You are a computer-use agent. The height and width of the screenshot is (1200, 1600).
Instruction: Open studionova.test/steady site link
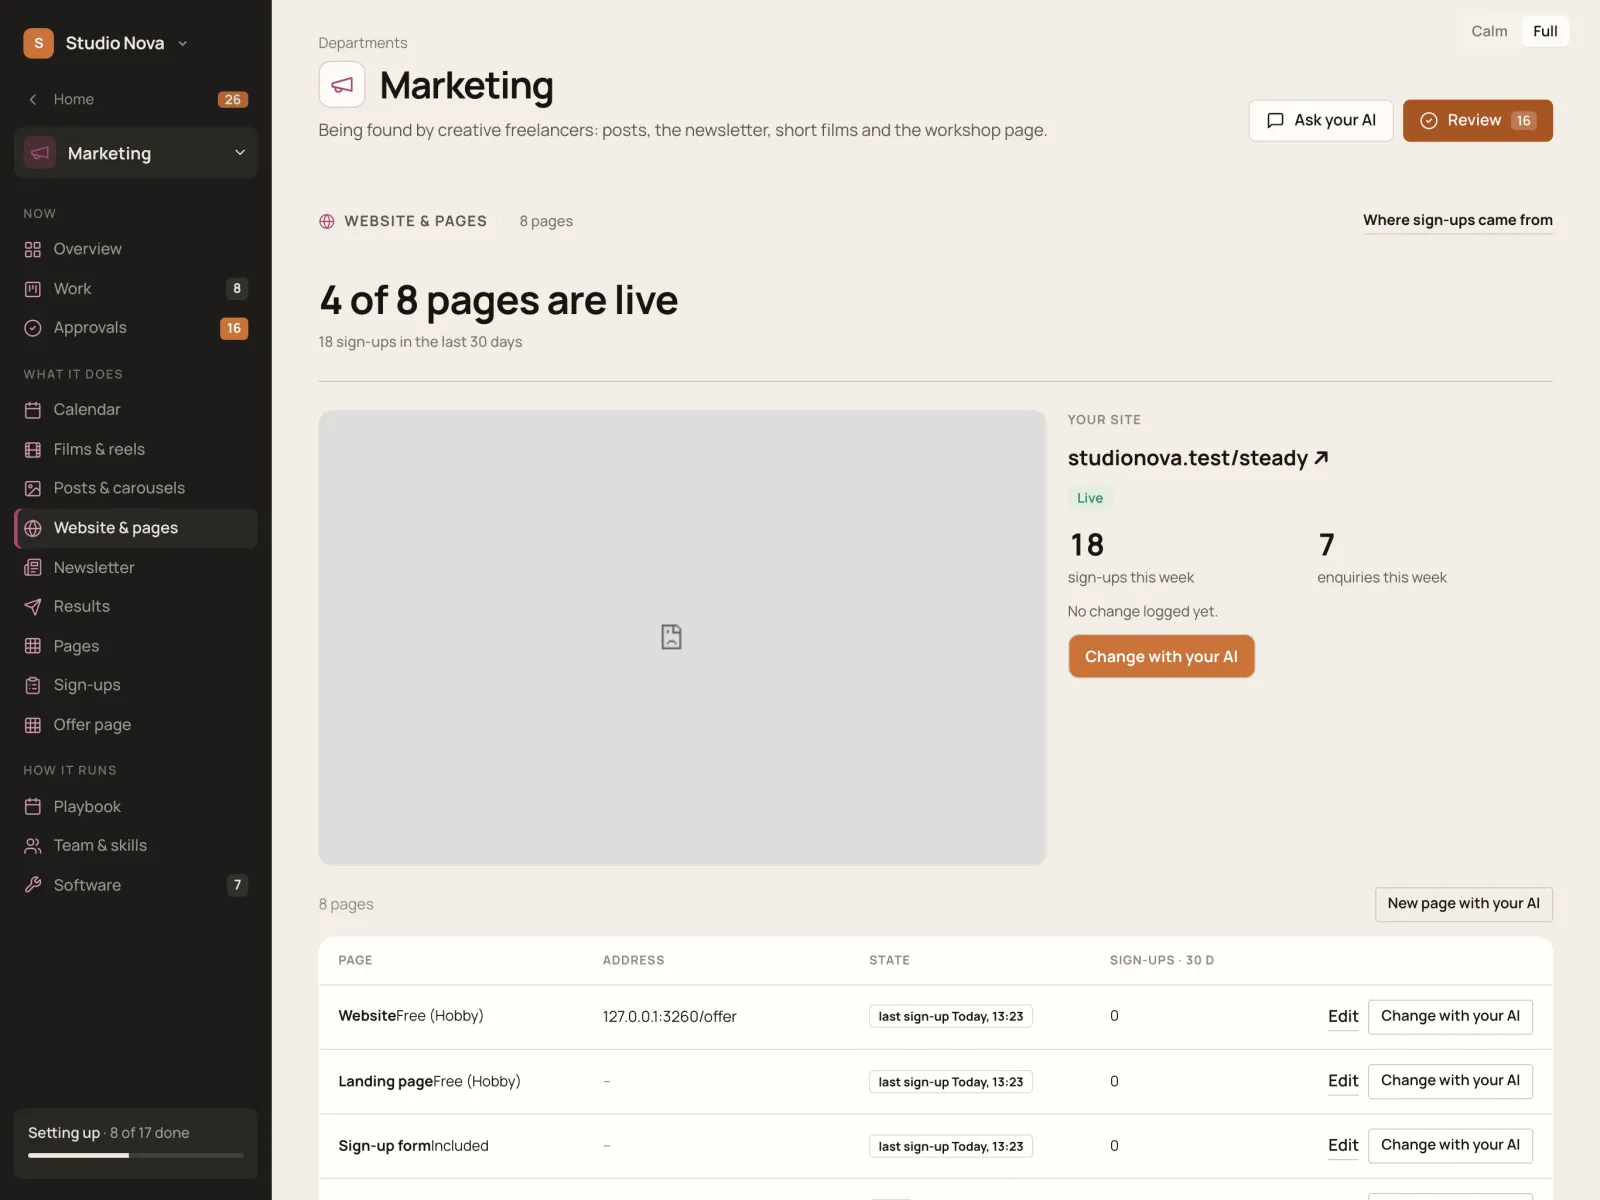pyautogui.click(x=1198, y=458)
